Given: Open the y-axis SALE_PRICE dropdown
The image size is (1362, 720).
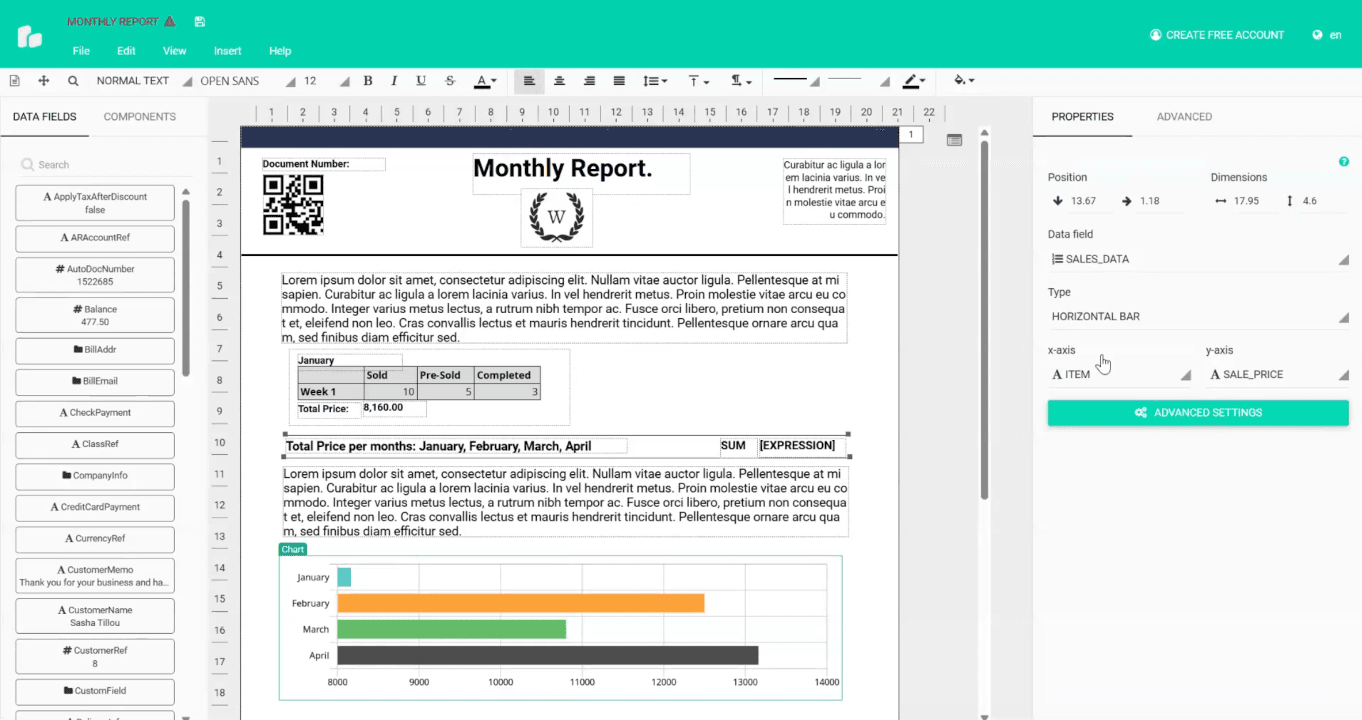Looking at the screenshot, I should point(1278,375).
